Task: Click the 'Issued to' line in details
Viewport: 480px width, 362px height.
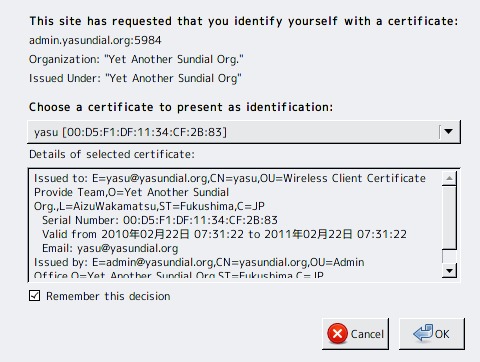Action: (230, 178)
